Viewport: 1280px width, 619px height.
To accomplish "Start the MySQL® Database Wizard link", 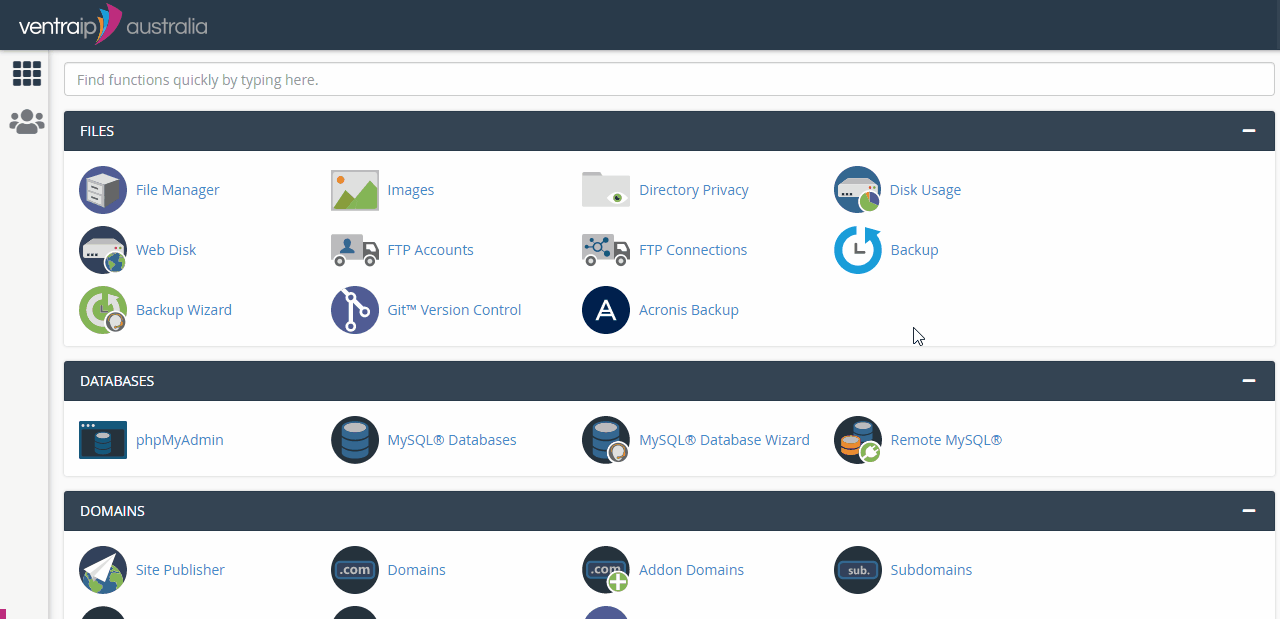I will pyautogui.click(x=724, y=440).
